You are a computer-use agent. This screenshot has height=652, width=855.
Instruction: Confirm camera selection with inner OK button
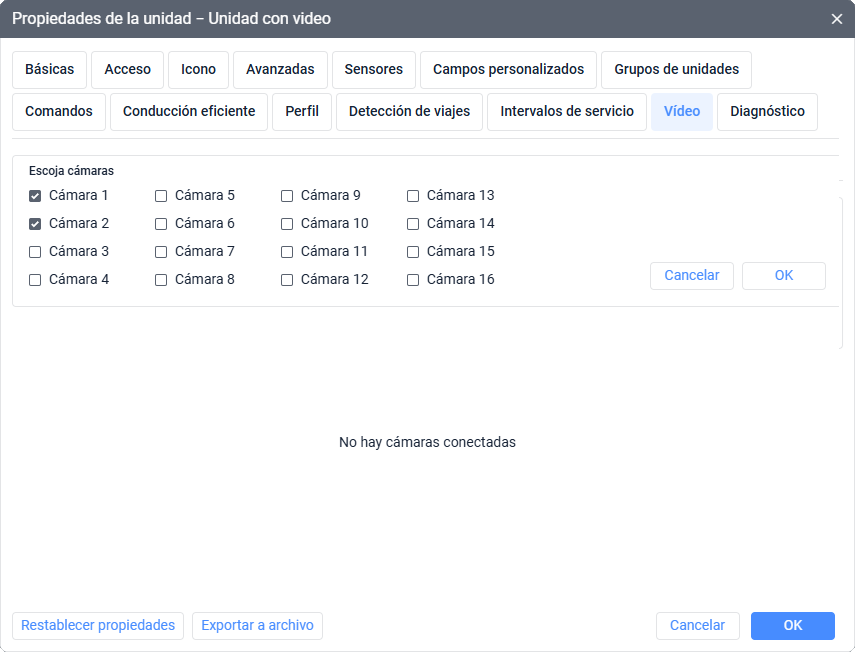click(784, 276)
